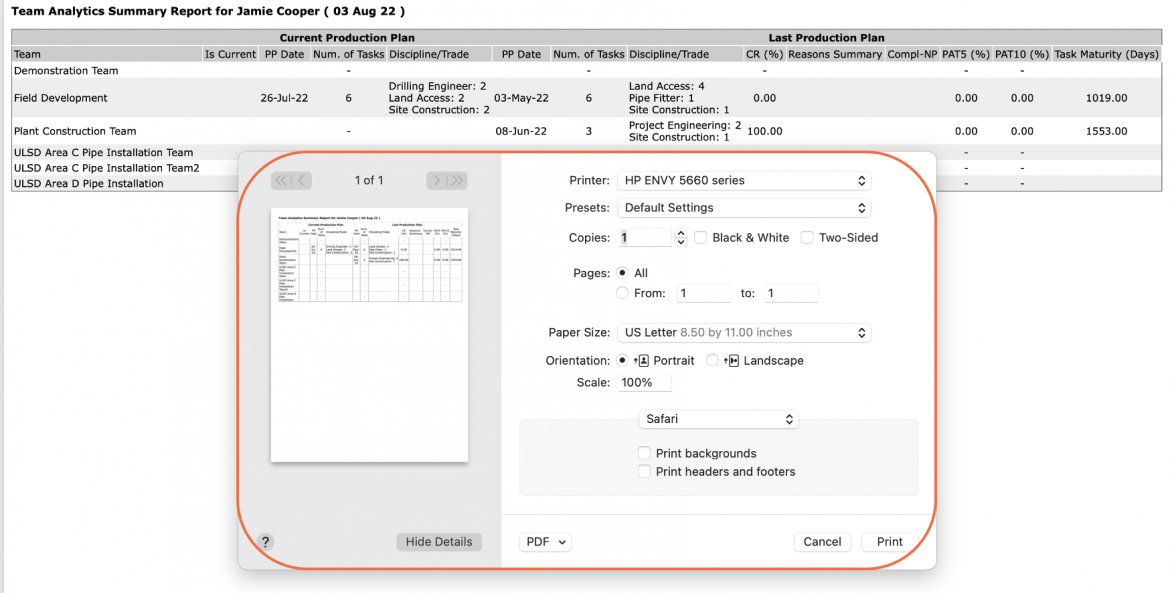Click the 26-Jul-22 PP date cell
This screenshot has height=593, width=1170.
[284, 98]
